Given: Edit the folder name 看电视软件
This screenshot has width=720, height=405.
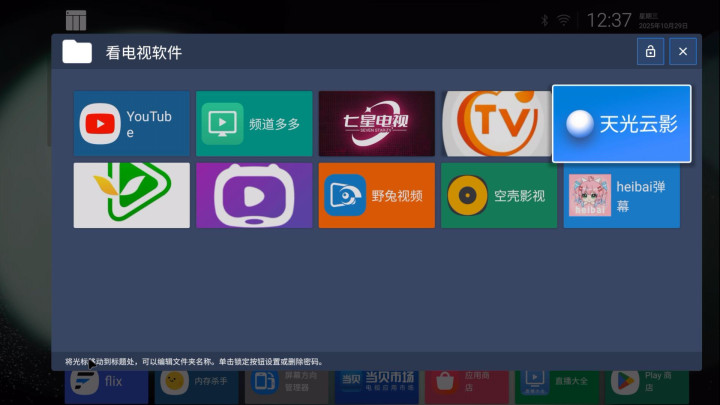Looking at the screenshot, I should click(x=144, y=52).
